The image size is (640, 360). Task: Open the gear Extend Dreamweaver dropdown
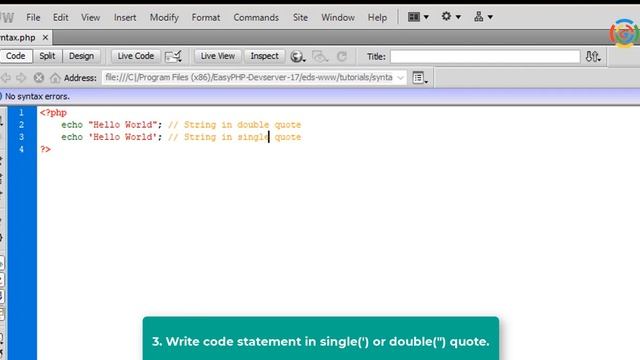(451, 17)
